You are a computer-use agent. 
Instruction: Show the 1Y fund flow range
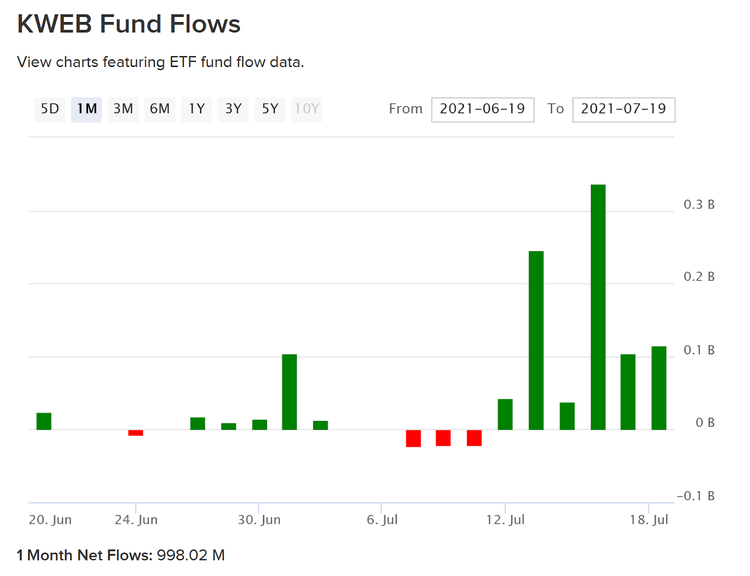[x=197, y=109]
